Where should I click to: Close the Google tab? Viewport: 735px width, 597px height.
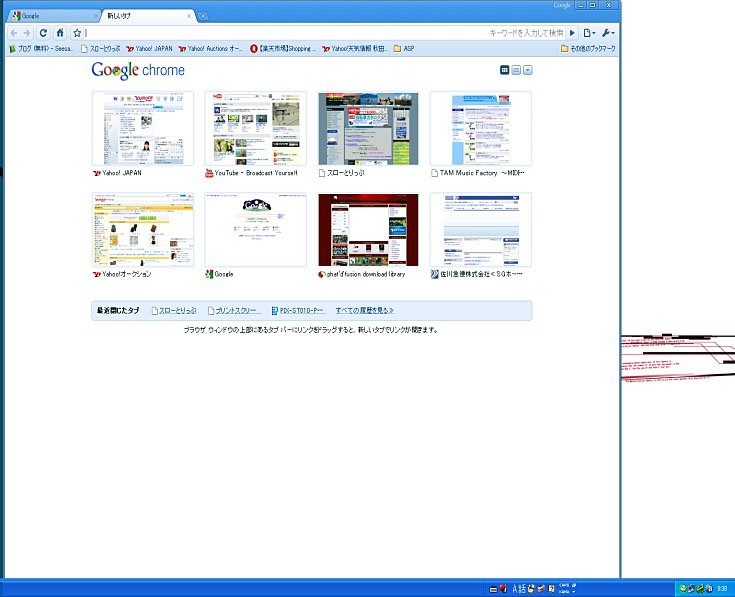pyautogui.click(x=96, y=16)
